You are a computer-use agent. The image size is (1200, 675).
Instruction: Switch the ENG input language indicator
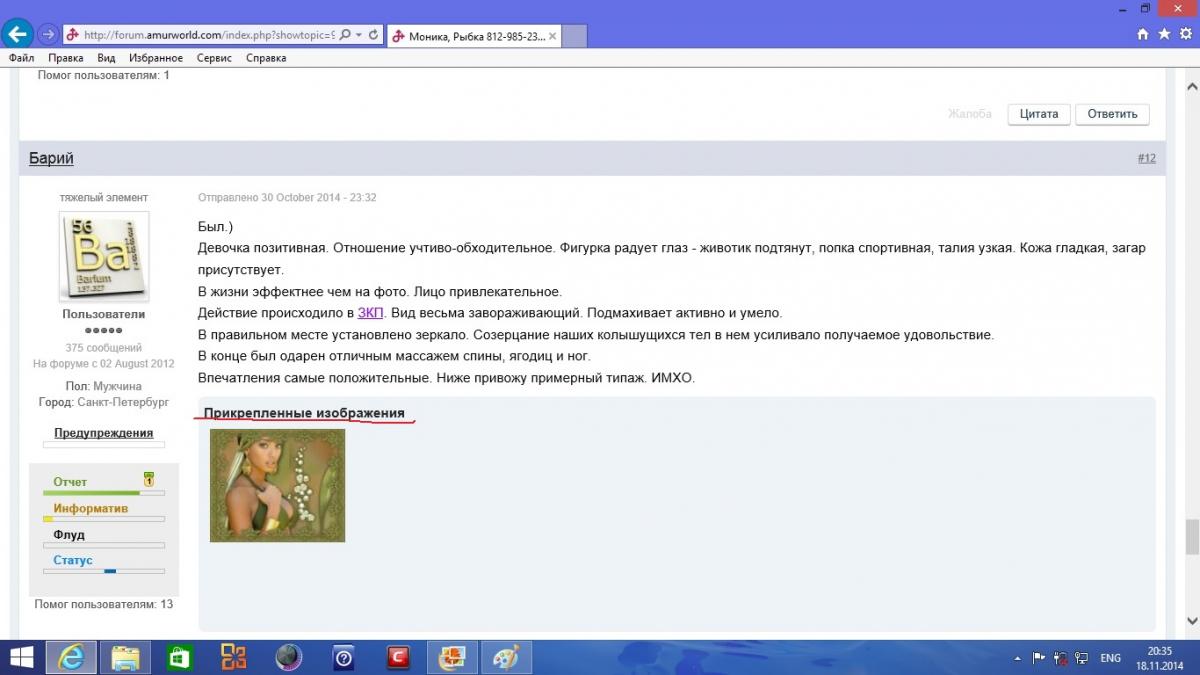1110,658
